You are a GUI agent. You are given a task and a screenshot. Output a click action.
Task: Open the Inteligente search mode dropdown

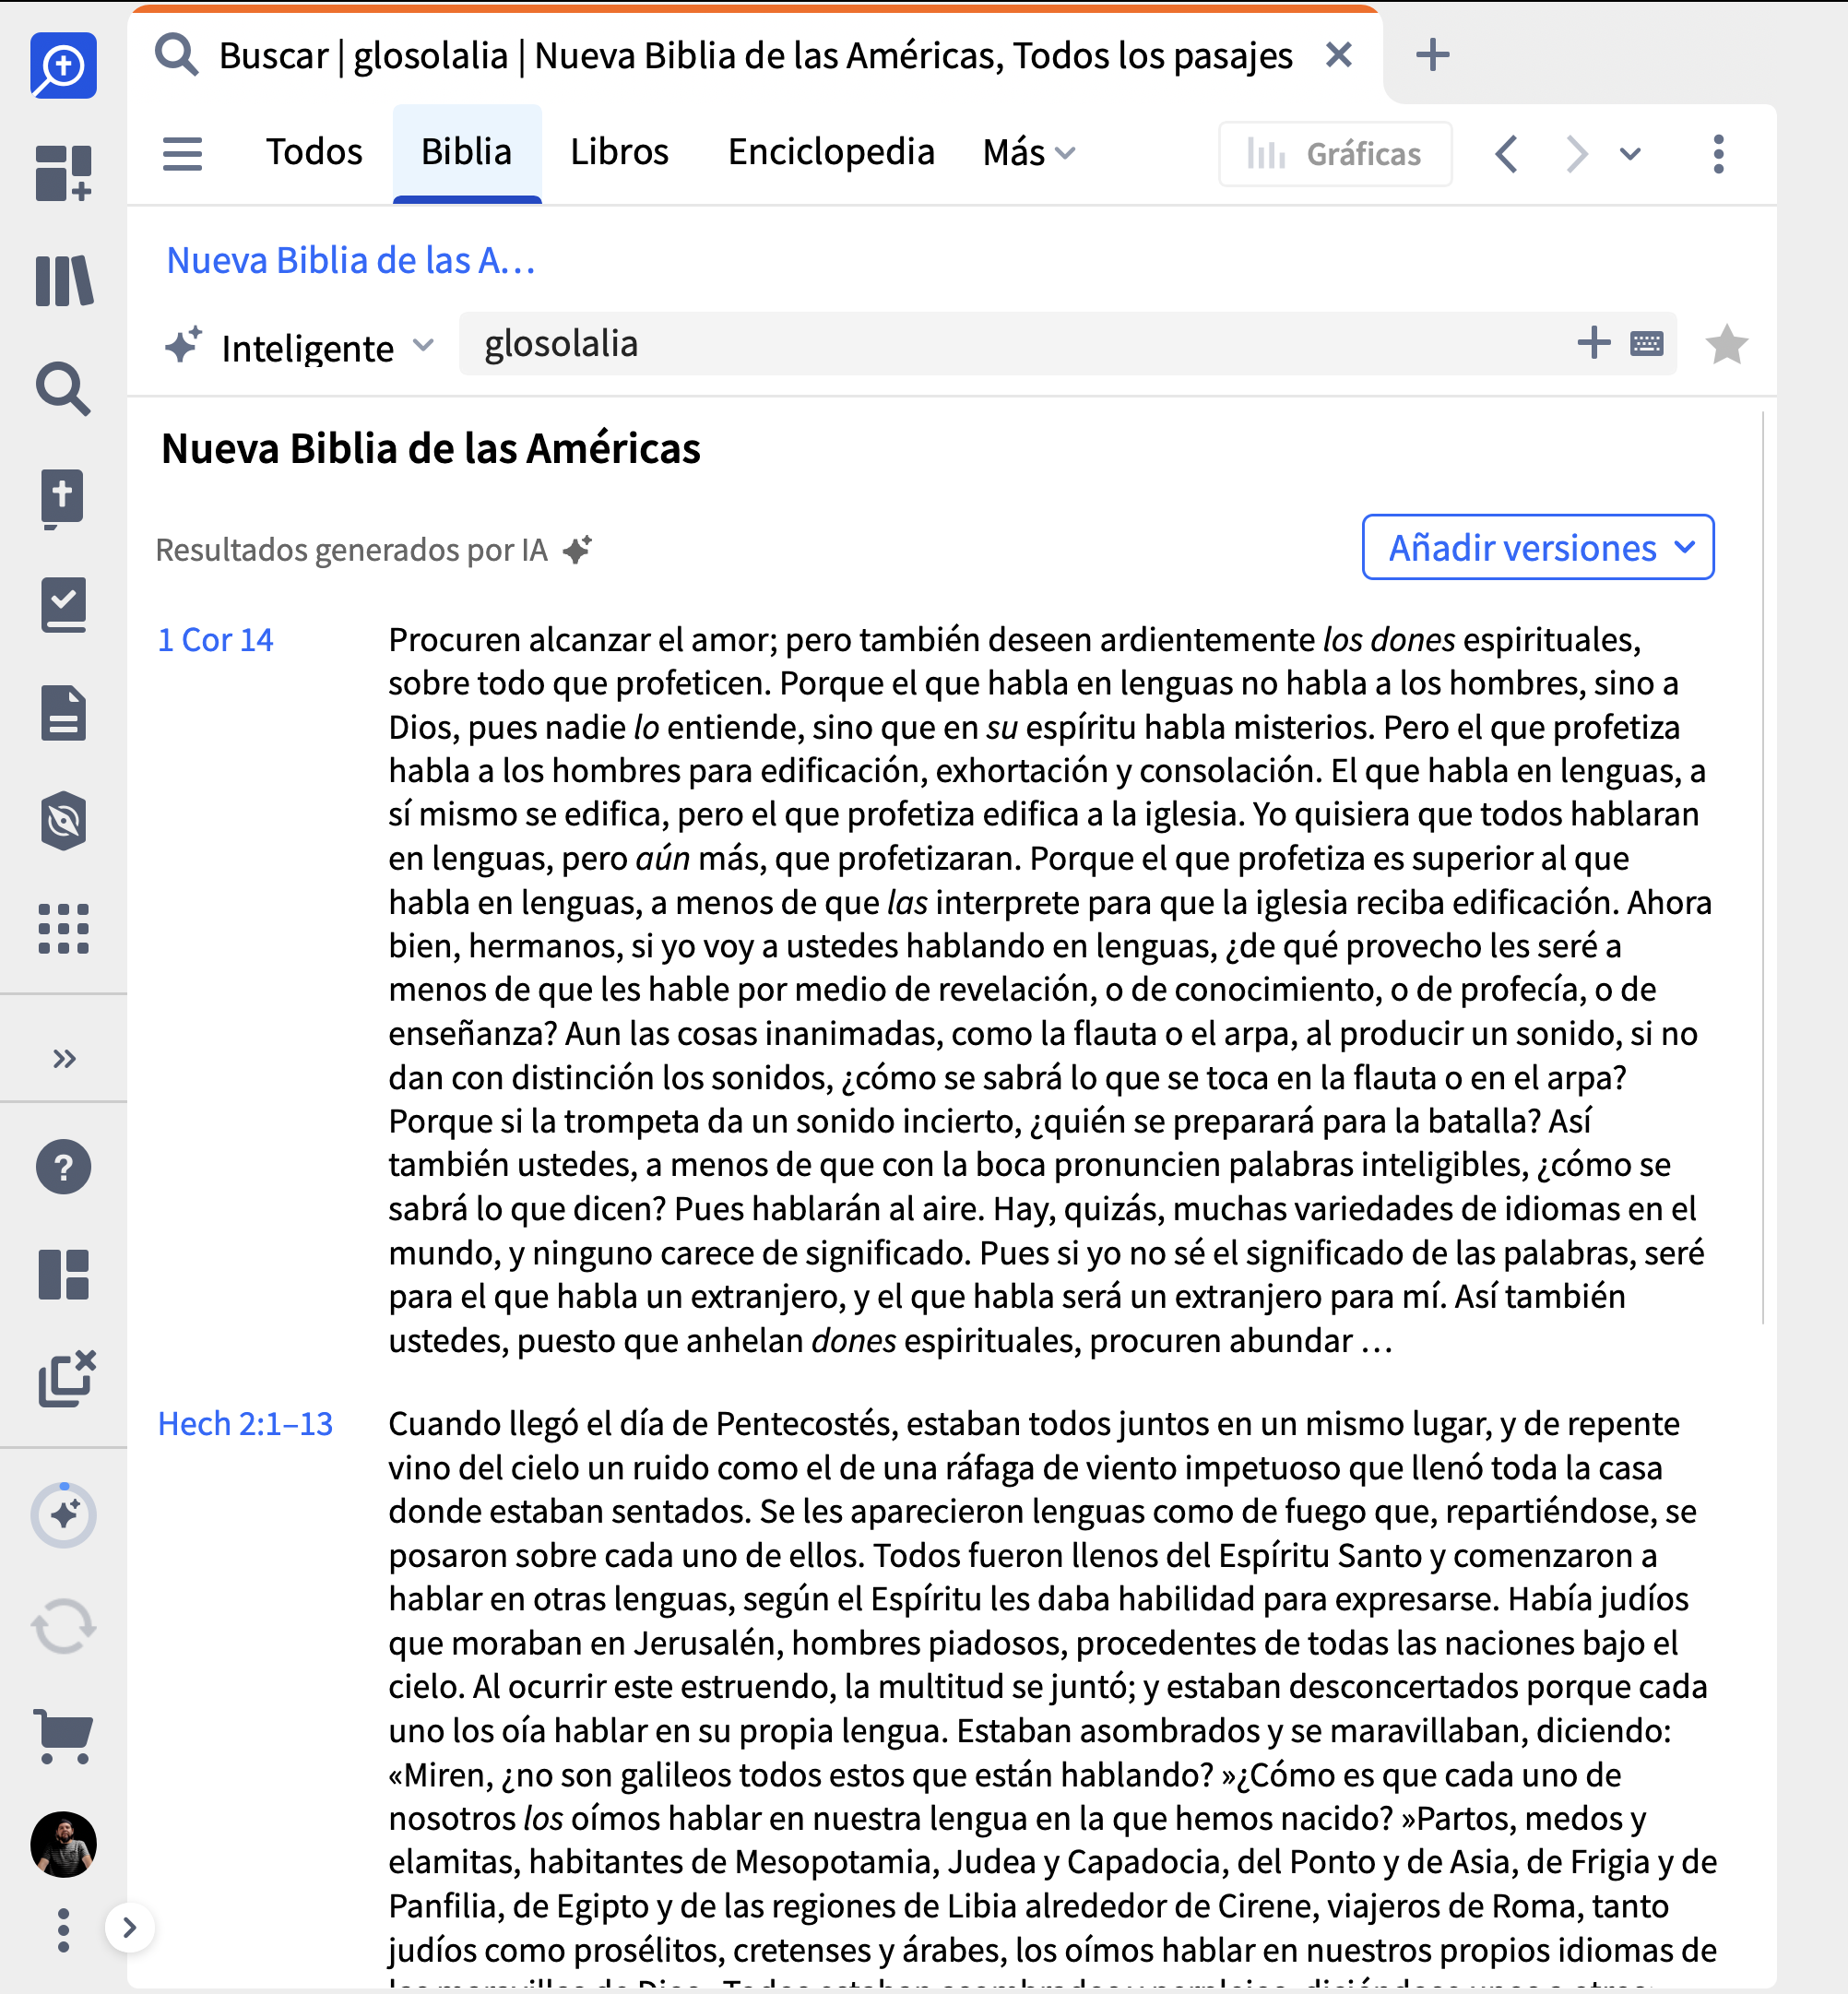(299, 347)
